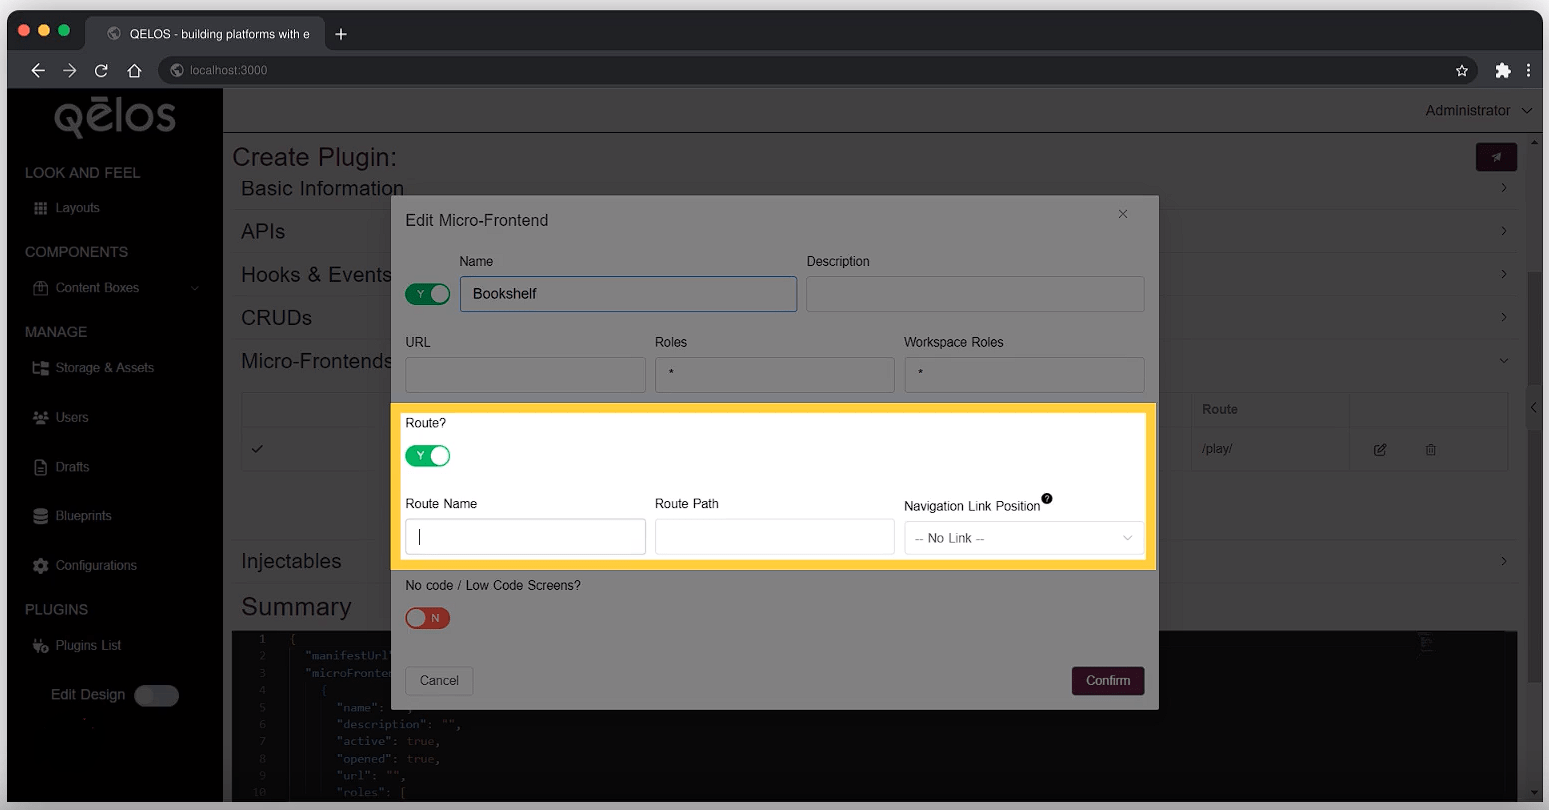Delete the micro-frontend with the trash icon
Image resolution: width=1549 pixels, height=810 pixels.
tap(1430, 449)
